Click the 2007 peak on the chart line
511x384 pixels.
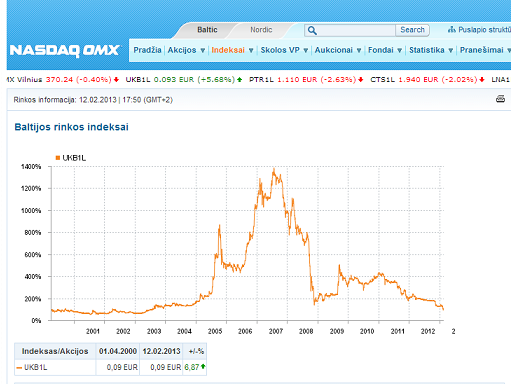coord(274,170)
